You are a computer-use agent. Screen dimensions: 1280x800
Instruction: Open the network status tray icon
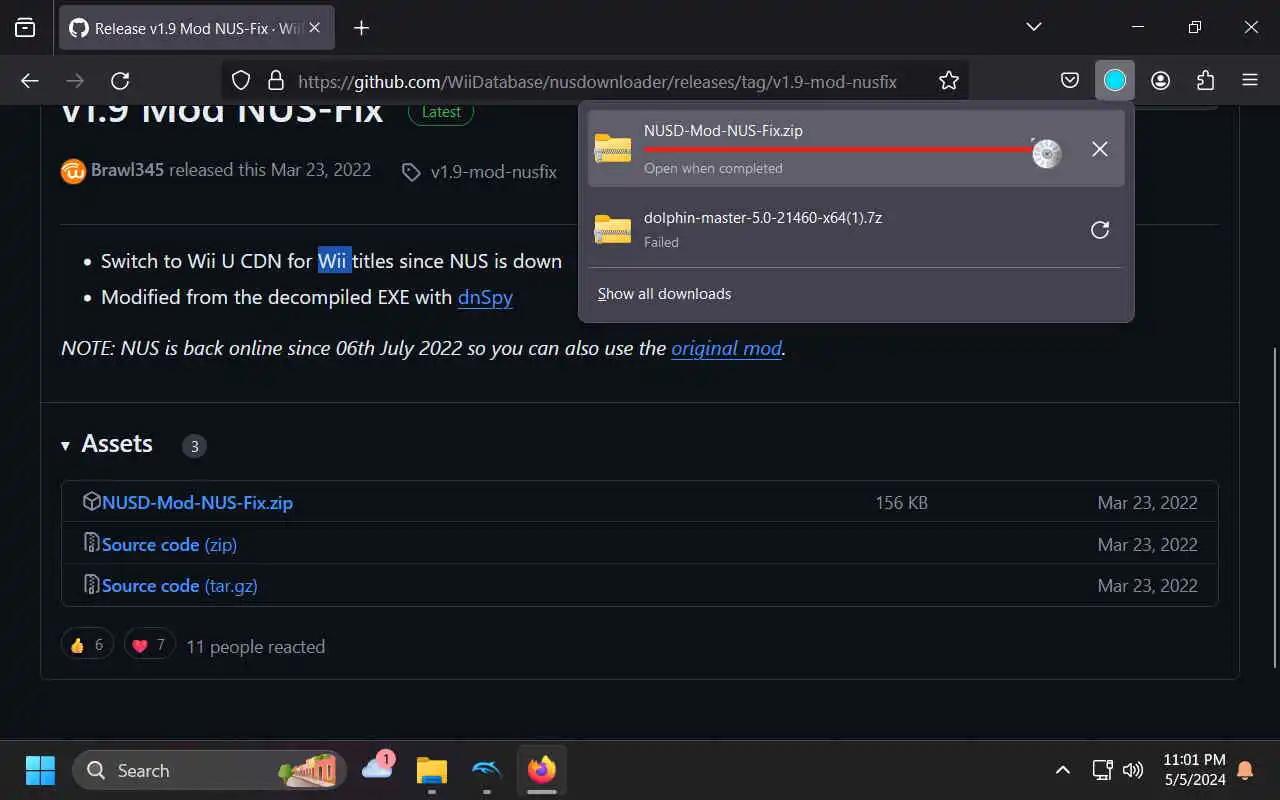coord(1102,770)
